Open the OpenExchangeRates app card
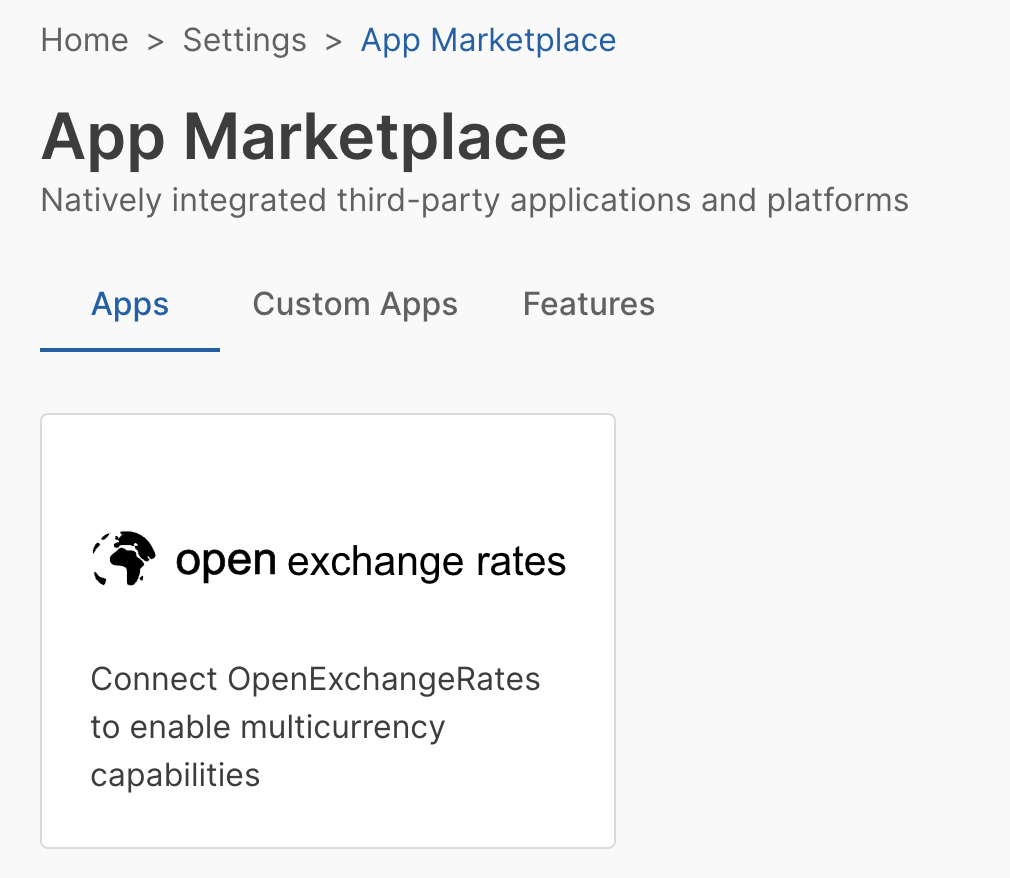Viewport: 1010px width, 878px height. [327, 630]
